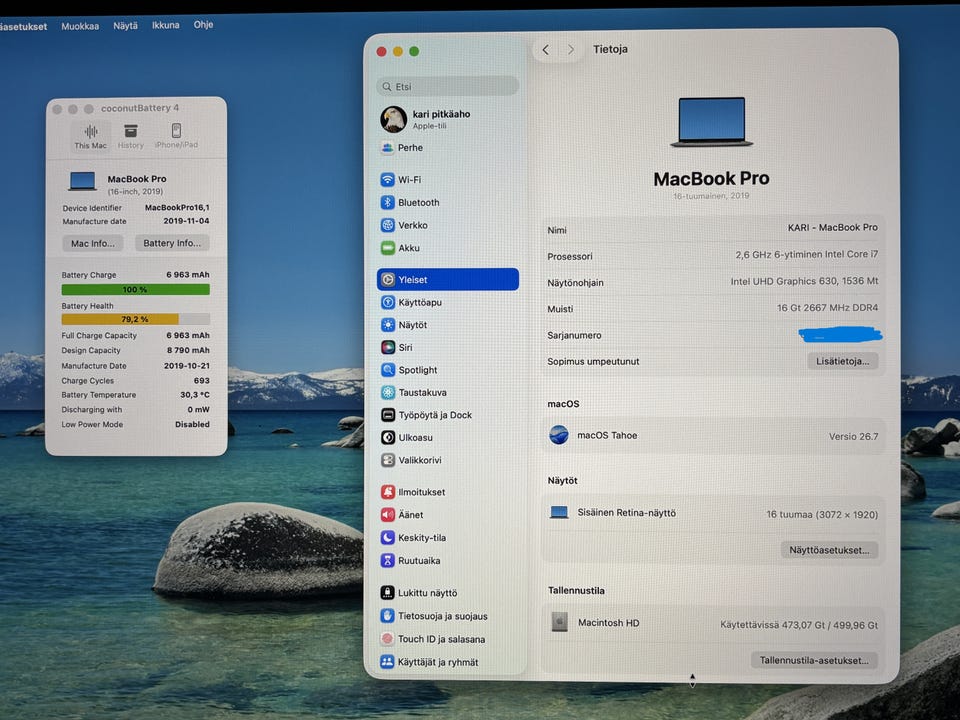Click the MacBook Pro image in Tietoja
Screen dimensions: 960x720
tap(711, 122)
